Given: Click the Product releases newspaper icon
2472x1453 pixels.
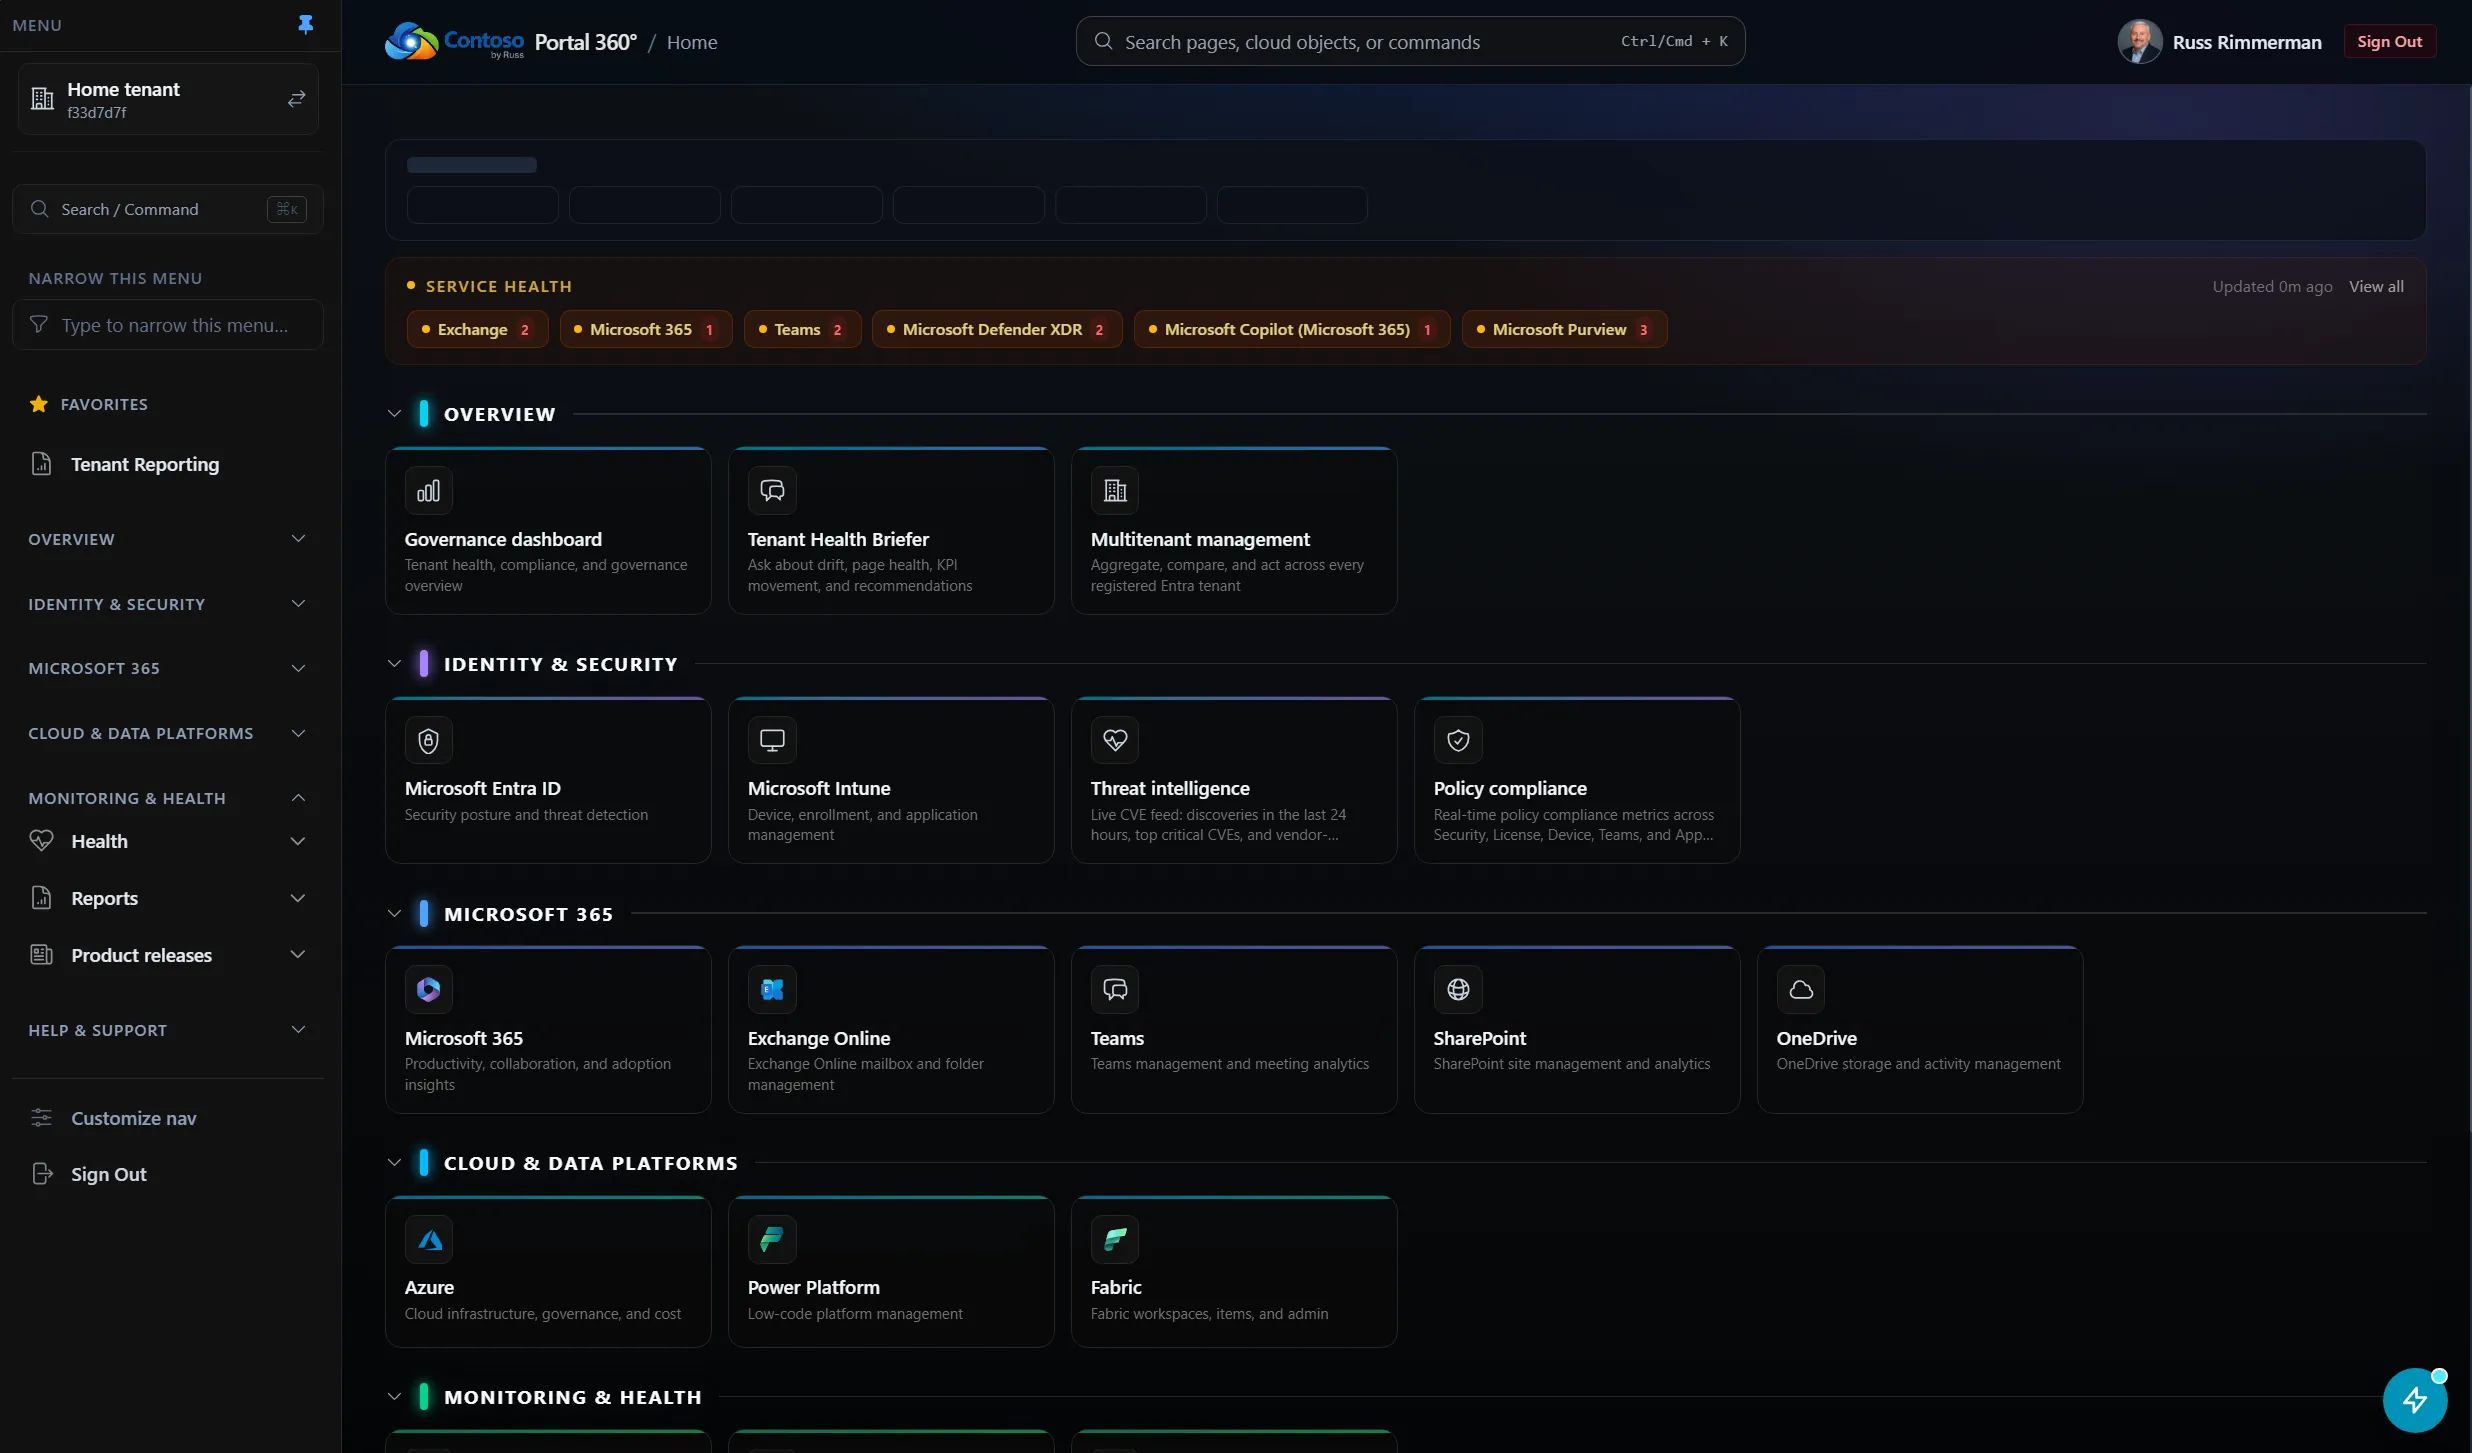Looking at the screenshot, I should pos(41,955).
